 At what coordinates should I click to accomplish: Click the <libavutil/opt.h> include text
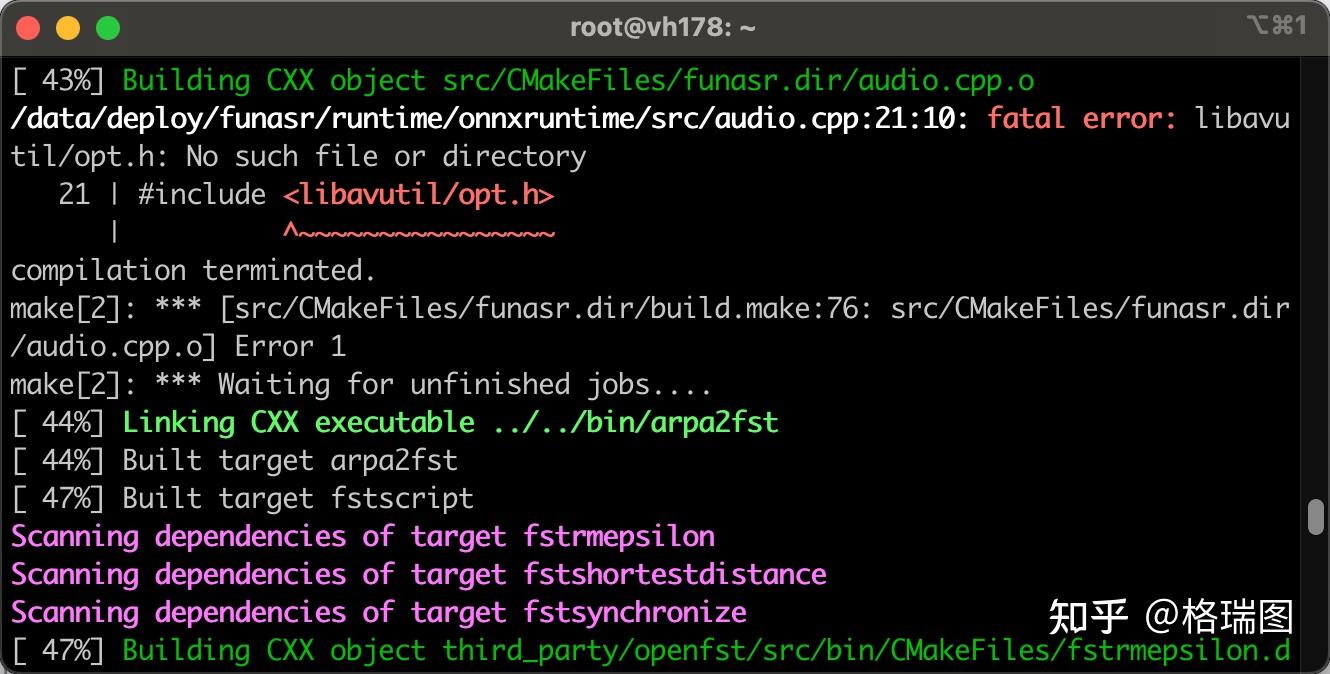pyautogui.click(x=418, y=194)
